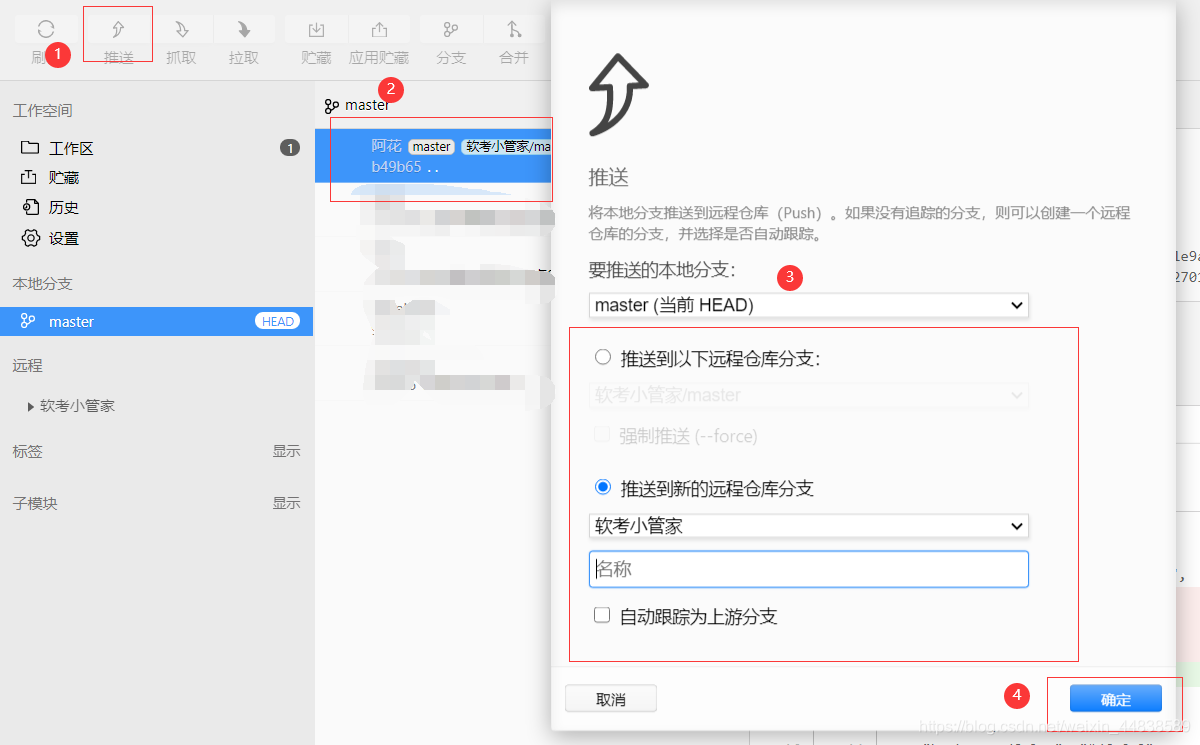Click the 推送 (Push) toolbar button
The height and width of the screenshot is (745, 1200).
[118, 41]
